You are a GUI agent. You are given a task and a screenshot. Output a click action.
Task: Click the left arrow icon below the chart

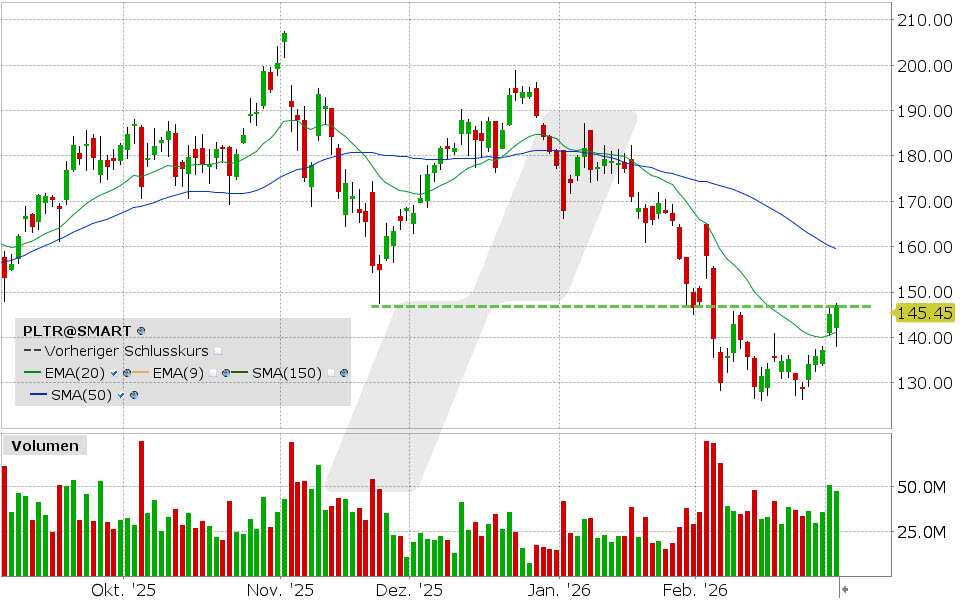pyautogui.click(x=845, y=590)
